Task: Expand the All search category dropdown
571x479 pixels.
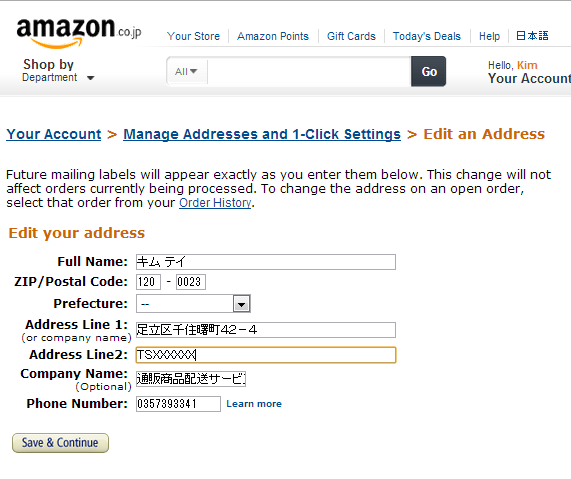Action: pos(186,71)
